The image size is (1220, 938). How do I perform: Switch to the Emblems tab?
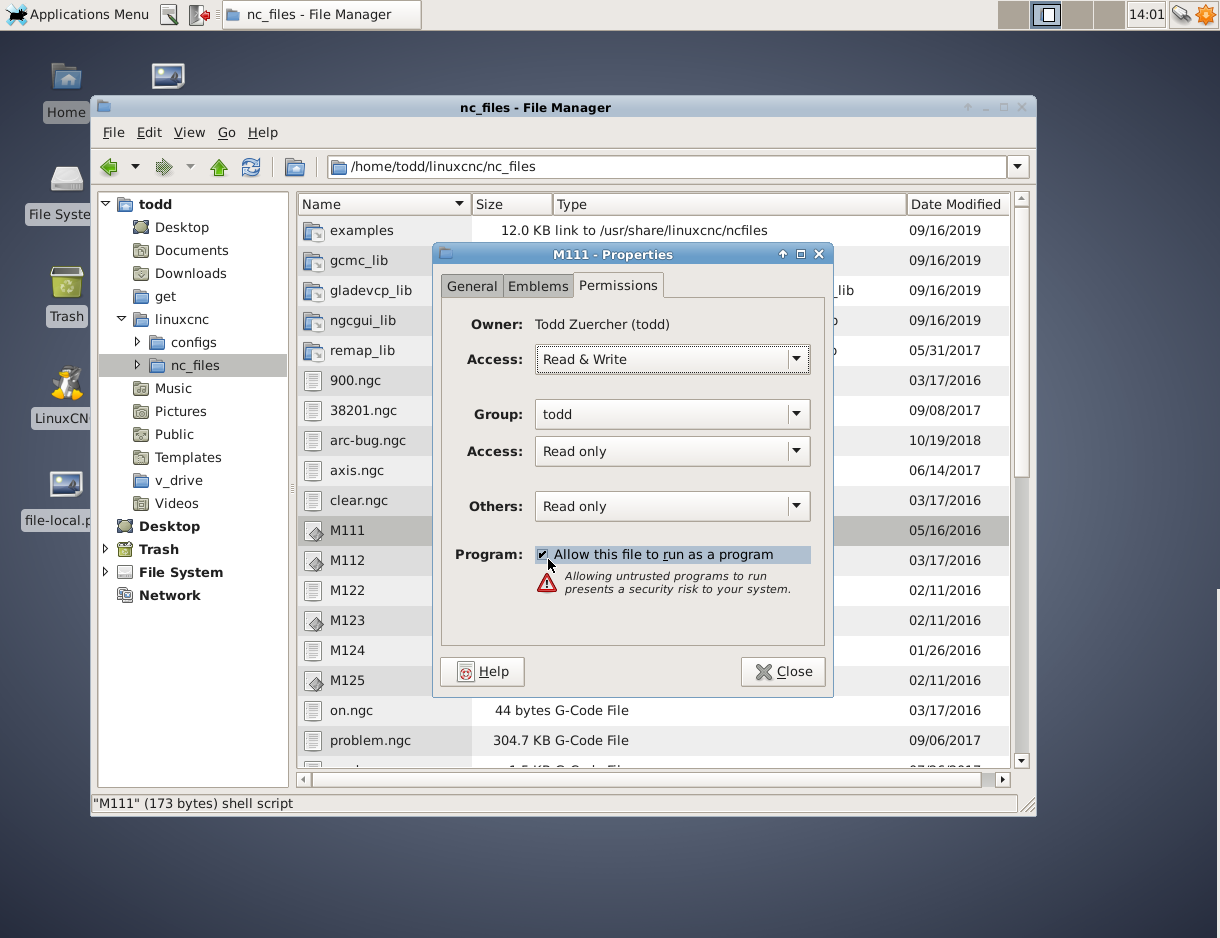tap(538, 286)
